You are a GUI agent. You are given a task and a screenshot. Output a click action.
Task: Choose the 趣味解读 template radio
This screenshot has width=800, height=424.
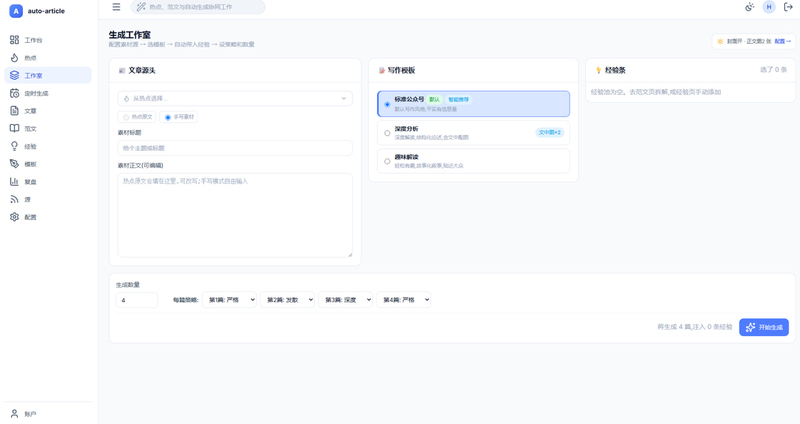click(x=387, y=161)
